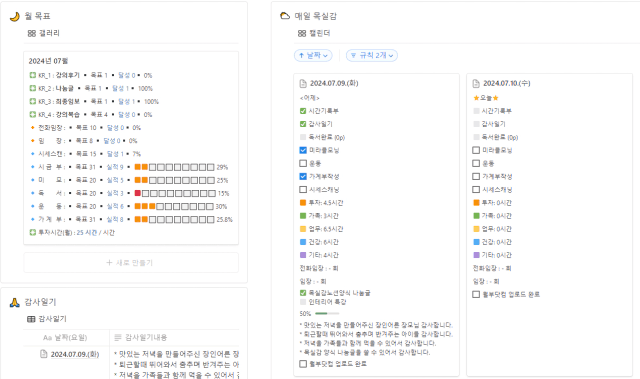Click the gratitude text cell in the table
The width and height of the screenshot is (640, 379).
pyautogui.click(x=175, y=363)
